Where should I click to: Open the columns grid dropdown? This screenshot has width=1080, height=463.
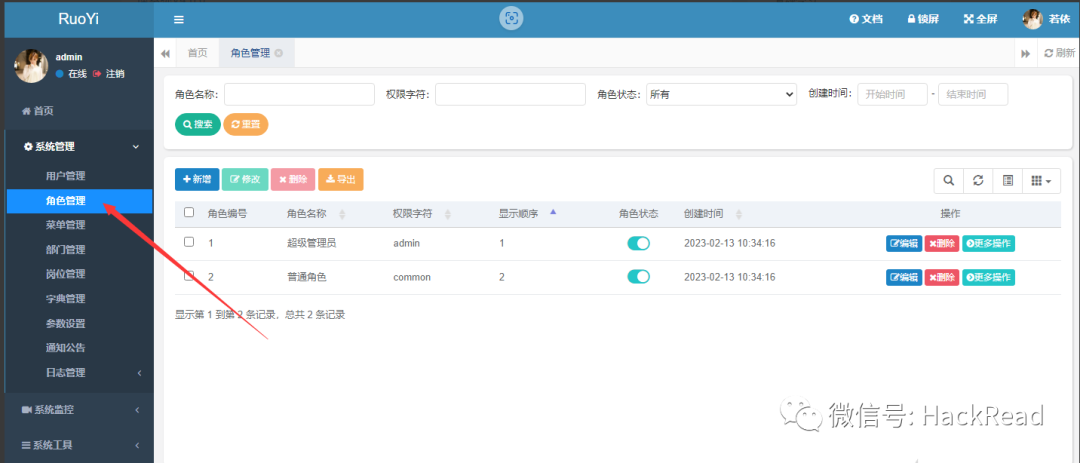click(1041, 181)
